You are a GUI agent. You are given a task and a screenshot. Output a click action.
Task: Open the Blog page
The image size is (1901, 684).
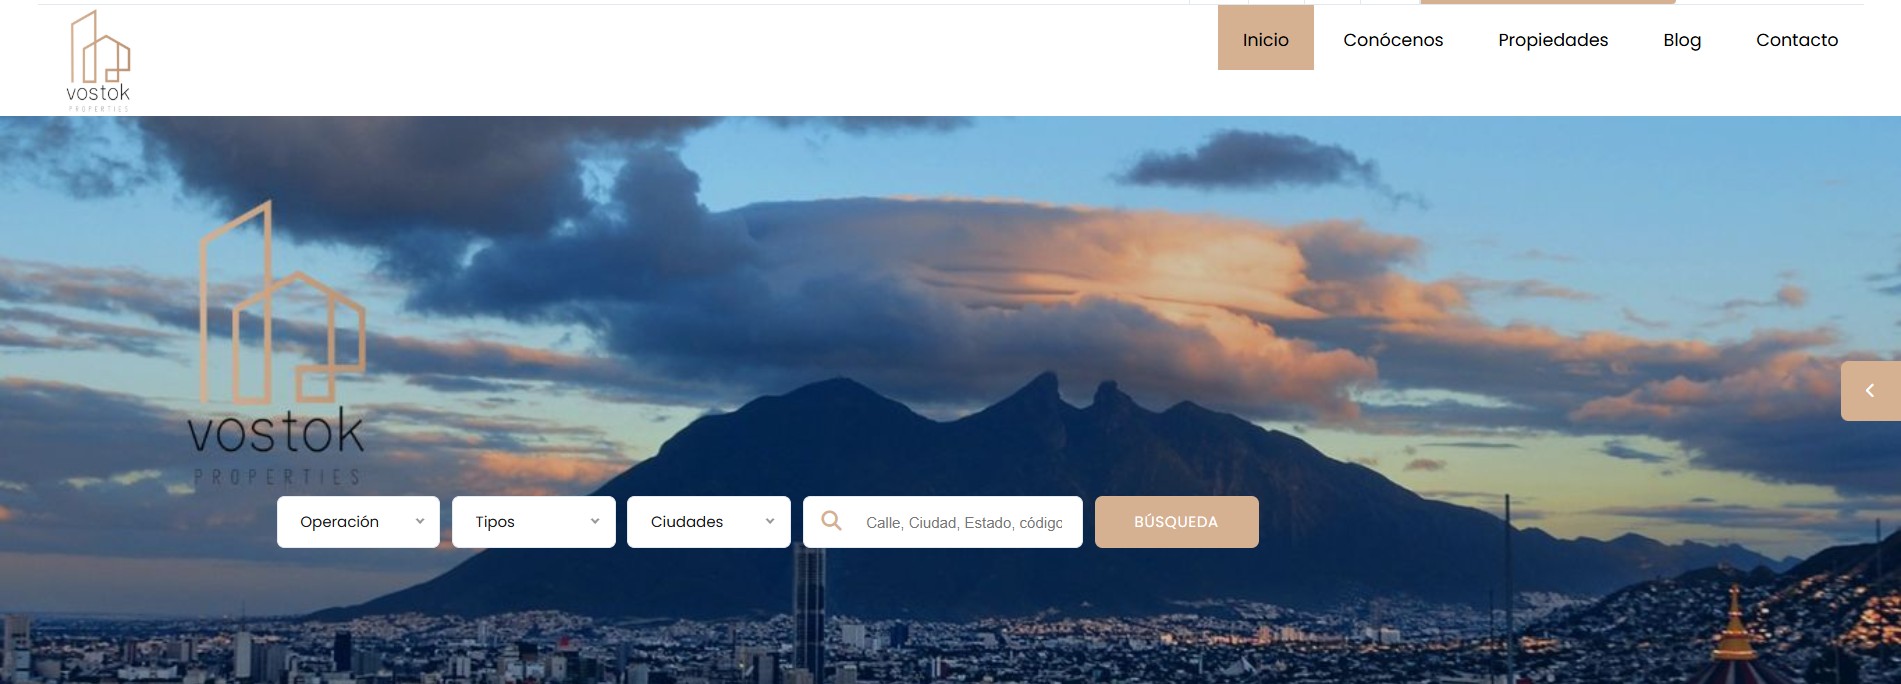tap(1682, 40)
